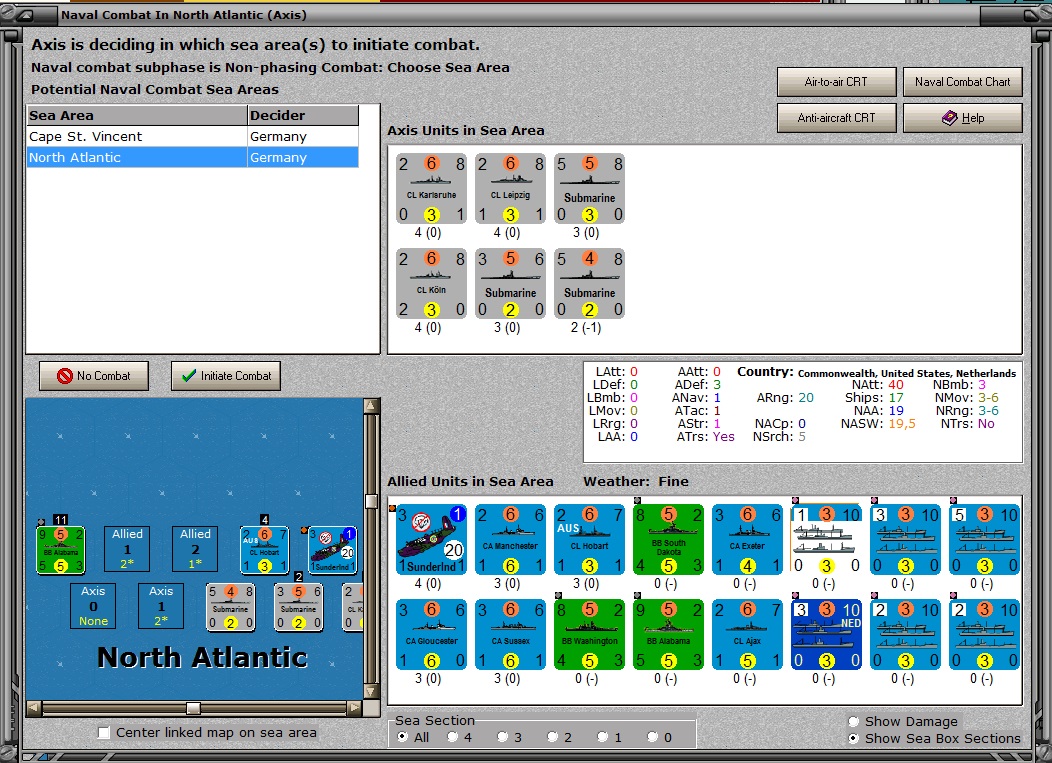The width and height of the screenshot is (1052, 763).
Task: Click Initiate Combat
Action: (x=226, y=376)
